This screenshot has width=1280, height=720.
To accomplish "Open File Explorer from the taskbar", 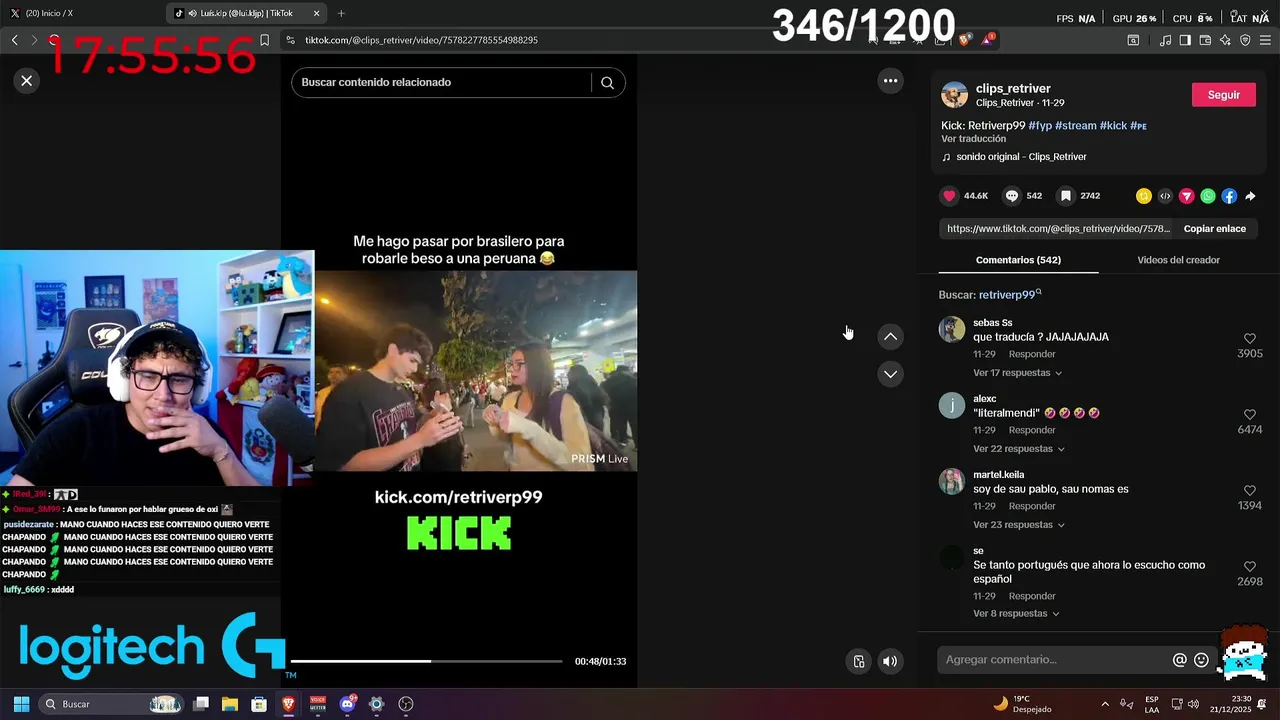I will pos(230,704).
